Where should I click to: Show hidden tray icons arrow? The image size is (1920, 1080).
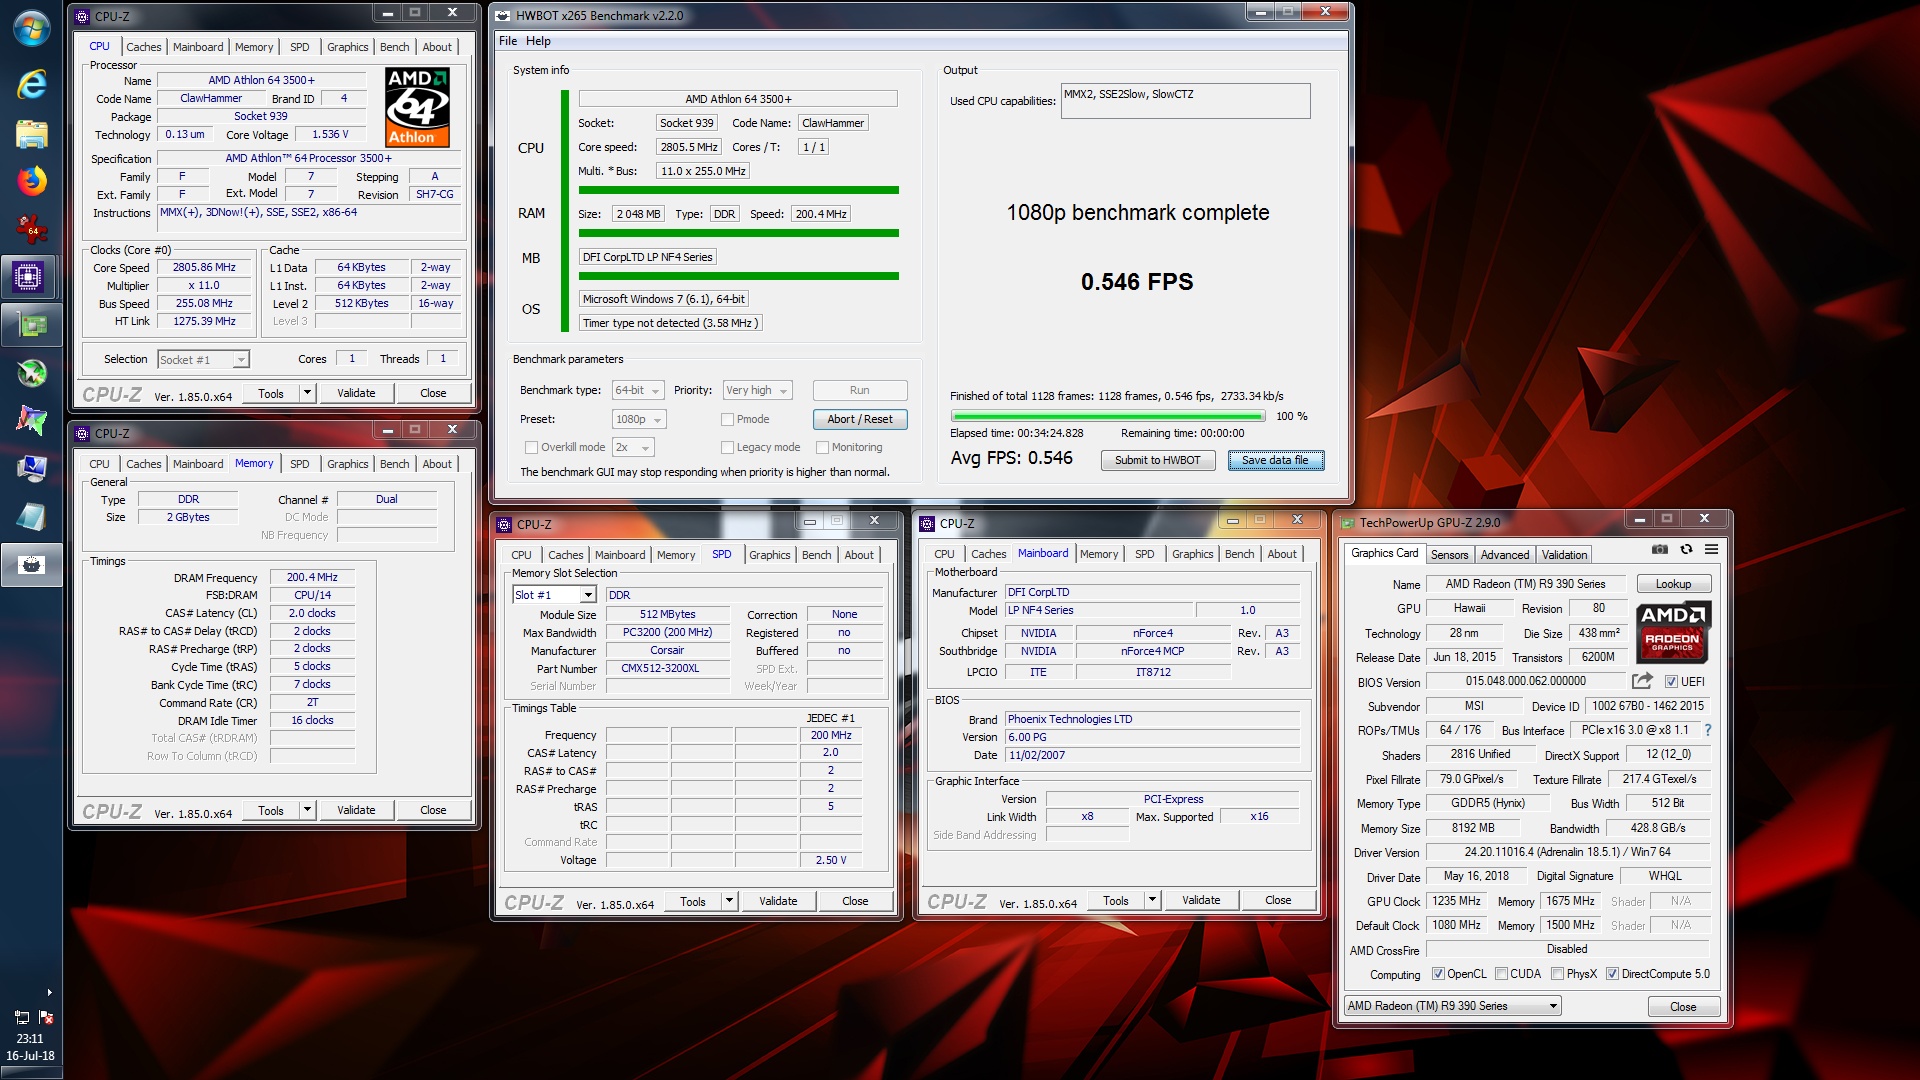coord(49,992)
